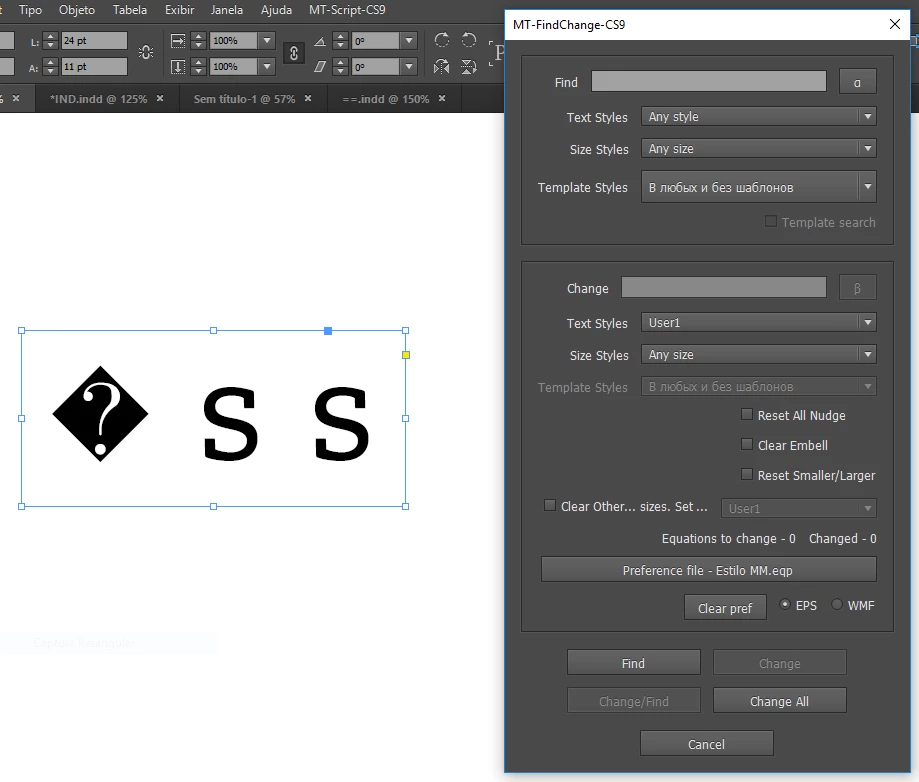The height and width of the screenshot is (782, 919).
Task: Select the EPS radio button
Action: click(x=785, y=604)
